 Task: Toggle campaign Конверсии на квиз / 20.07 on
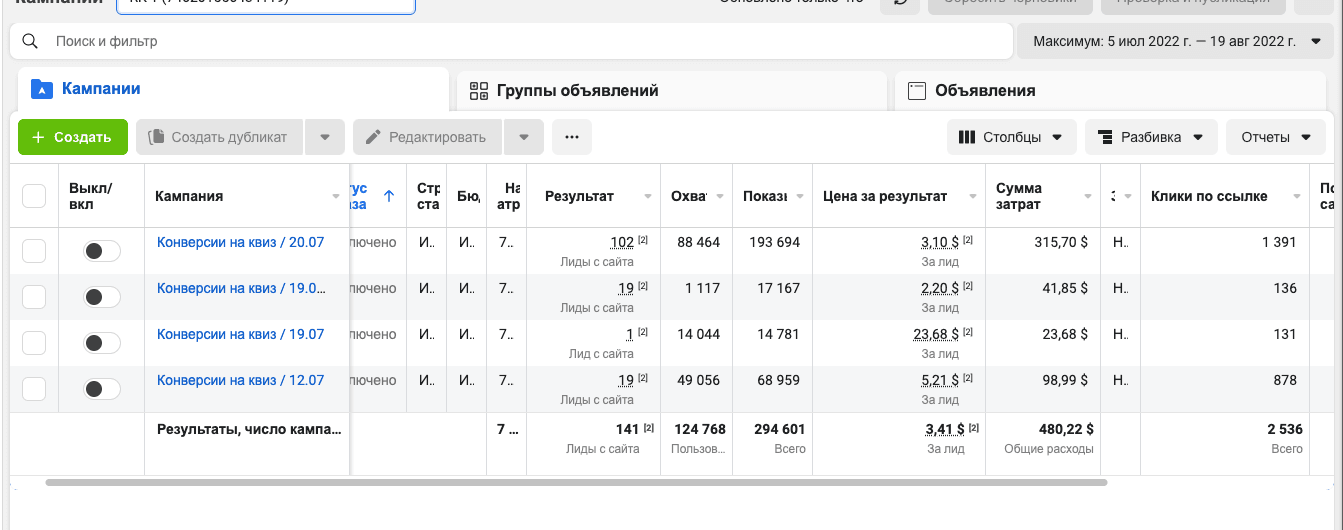click(x=101, y=251)
